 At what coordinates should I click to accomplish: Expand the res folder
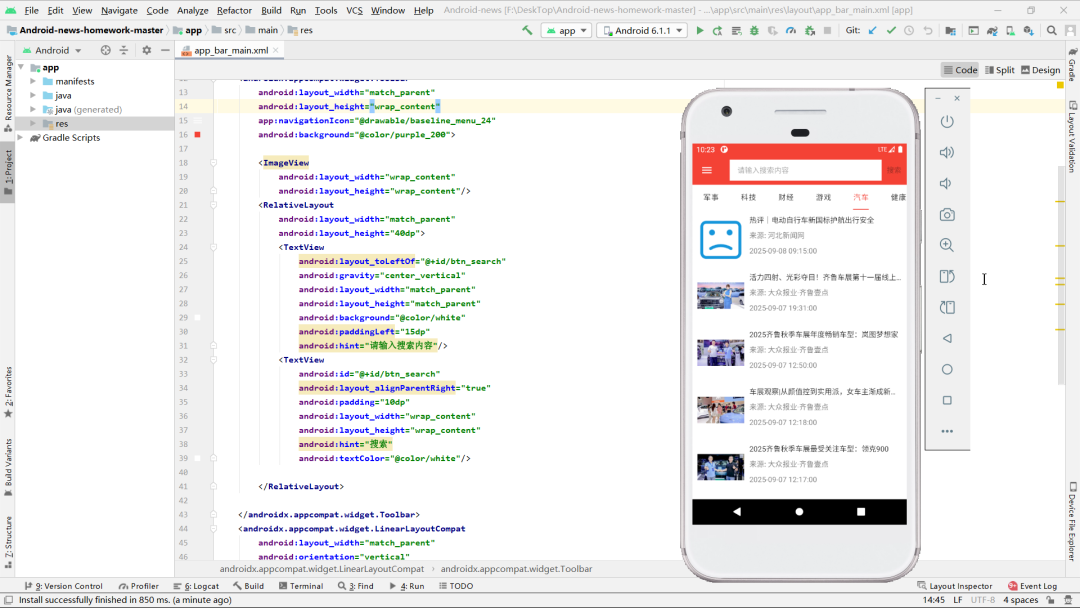(33, 123)
